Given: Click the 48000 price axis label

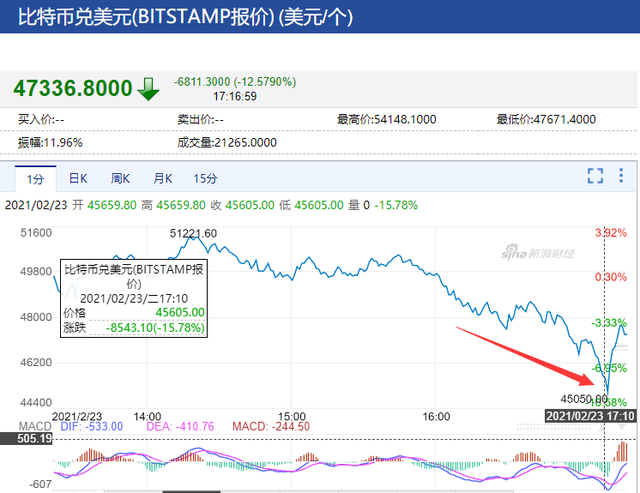Looking at the screenshot, I should (36, 317).
